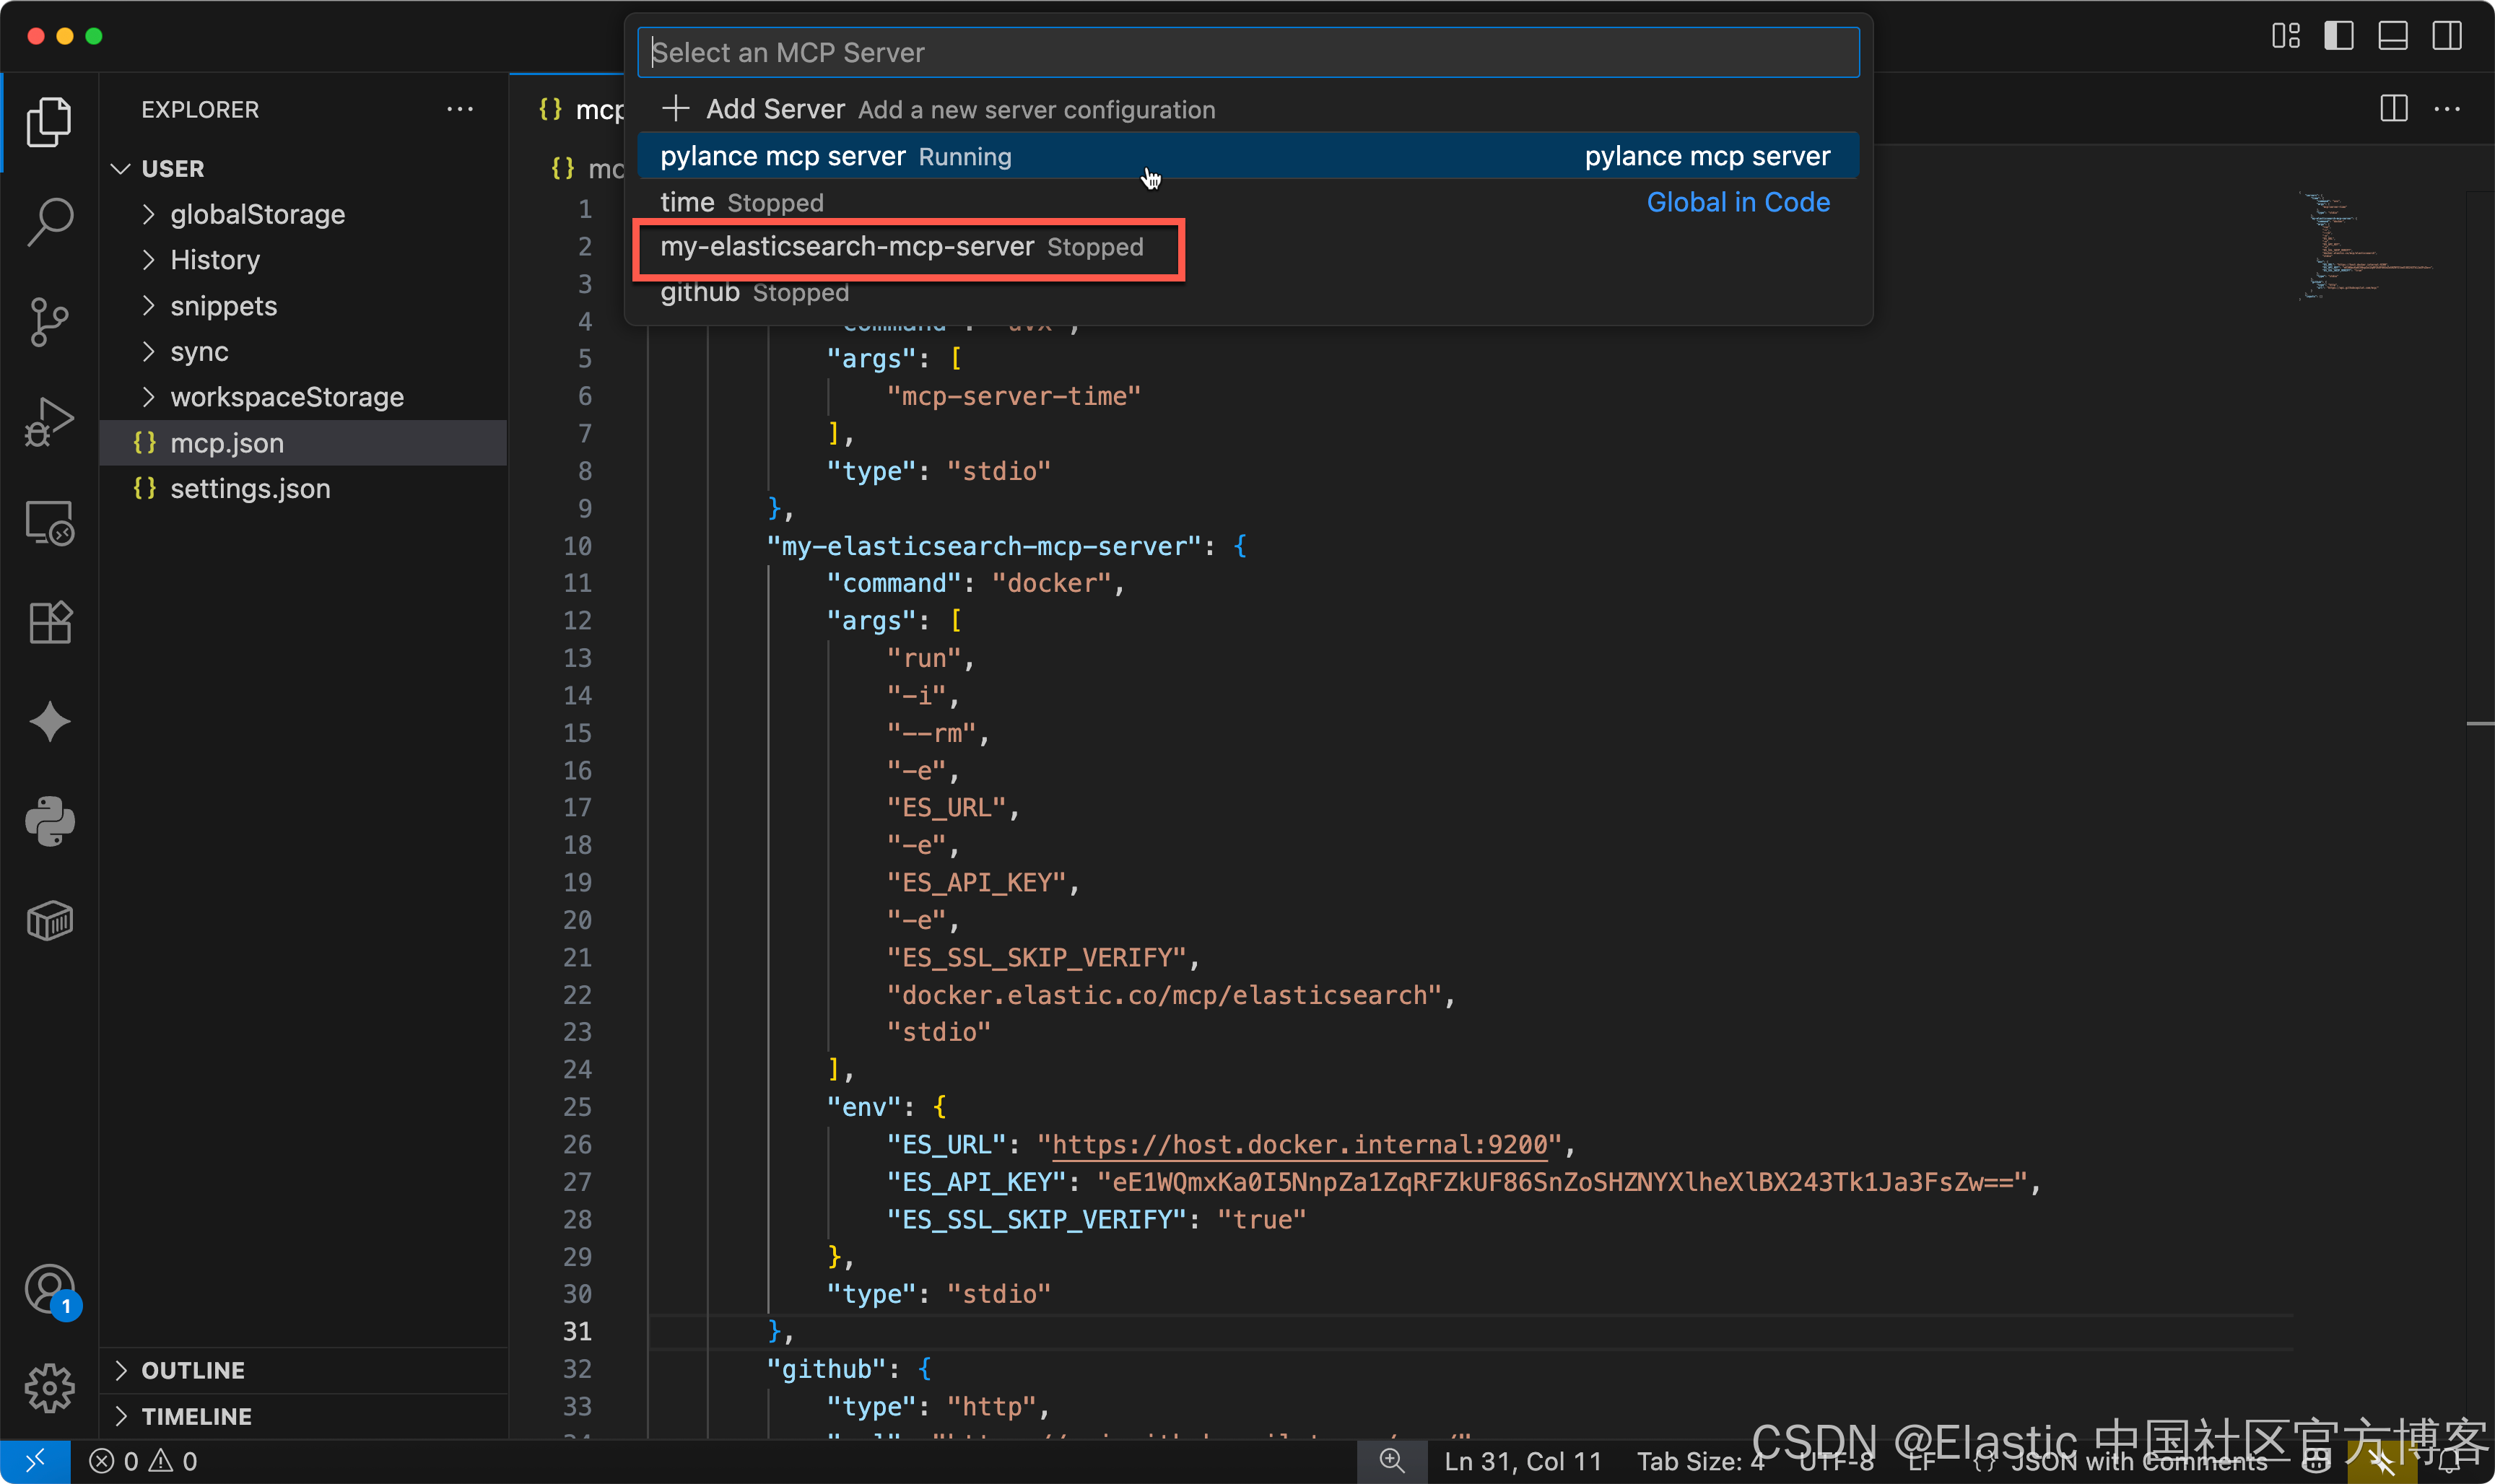Click the "github" key on line 32
2495x1484 pixels.
tap(827, 1369)
